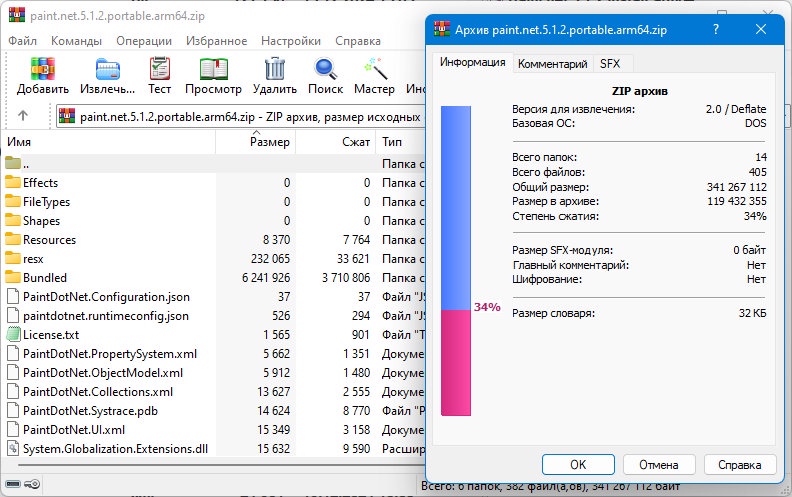Open the Избранное menu
Image resolution: width=792 pixels, height=497 pixels.
216,40
